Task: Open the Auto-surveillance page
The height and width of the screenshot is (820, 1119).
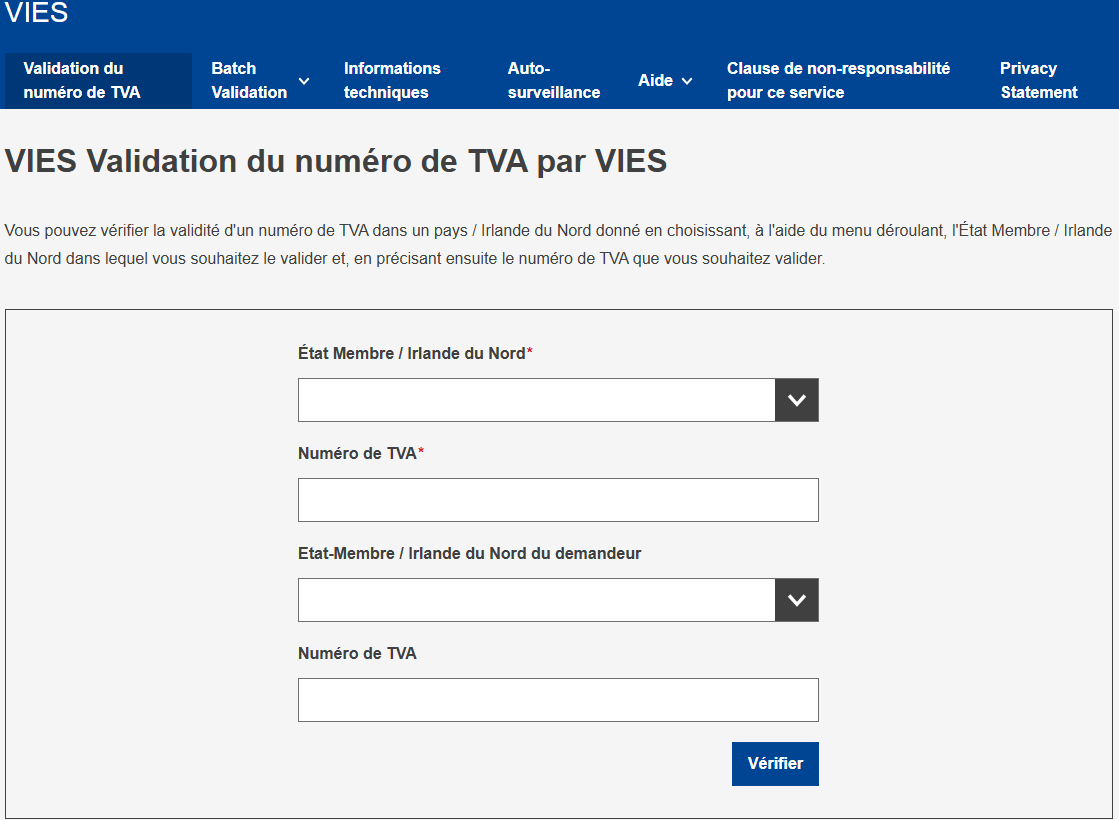Action: [553, 81]
